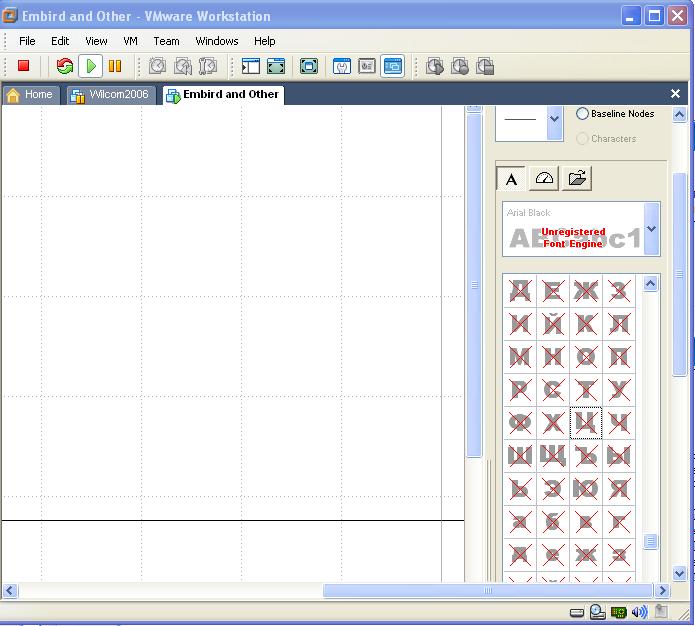This screenshot has width=695, height=626.
Task: Open the Windows menu
Action: 217,41
